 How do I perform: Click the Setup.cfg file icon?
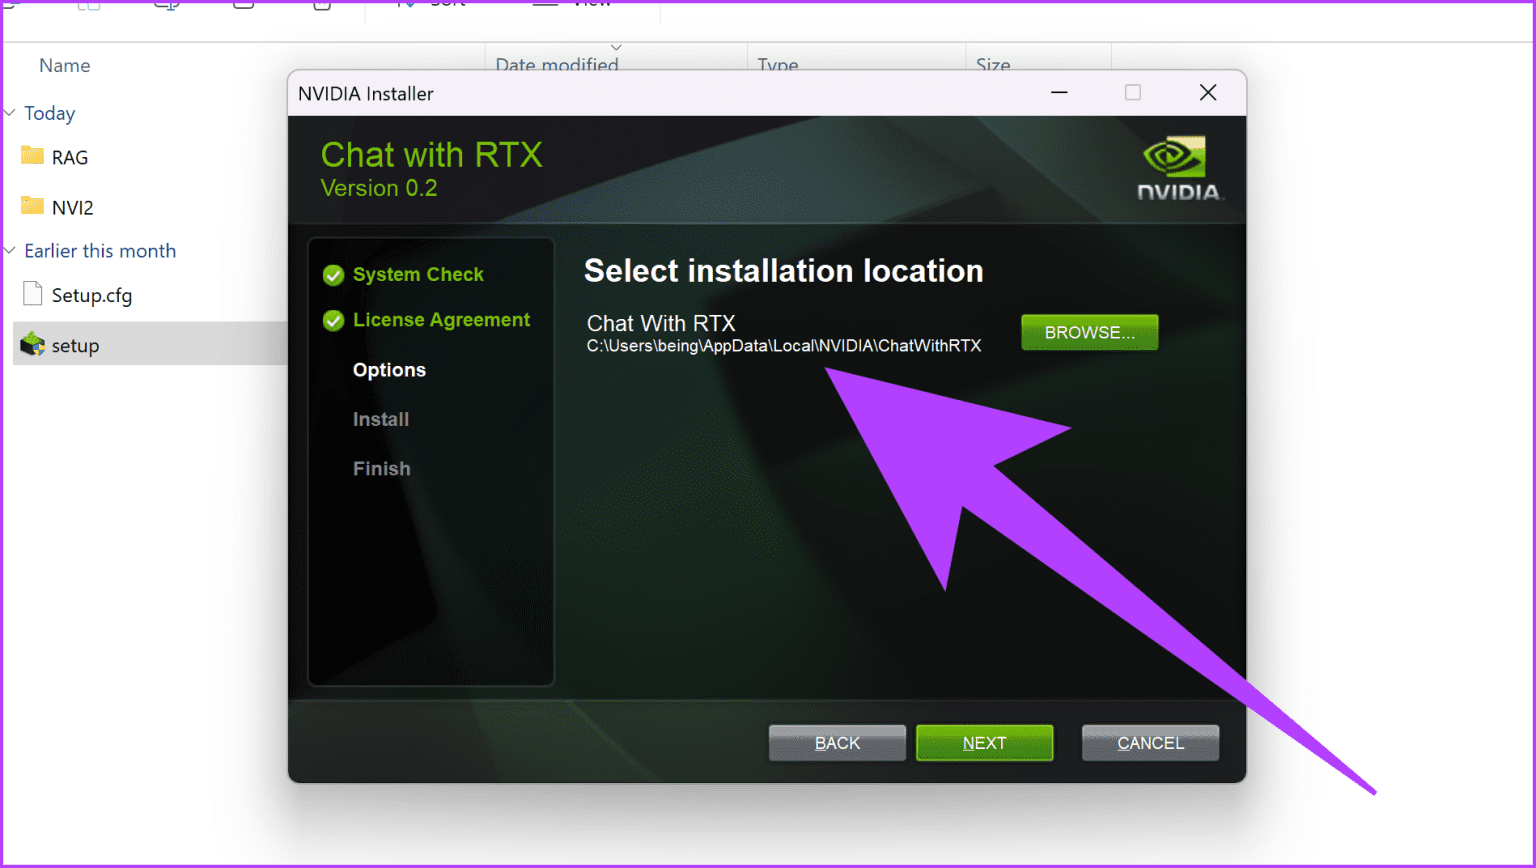point(33,294)
